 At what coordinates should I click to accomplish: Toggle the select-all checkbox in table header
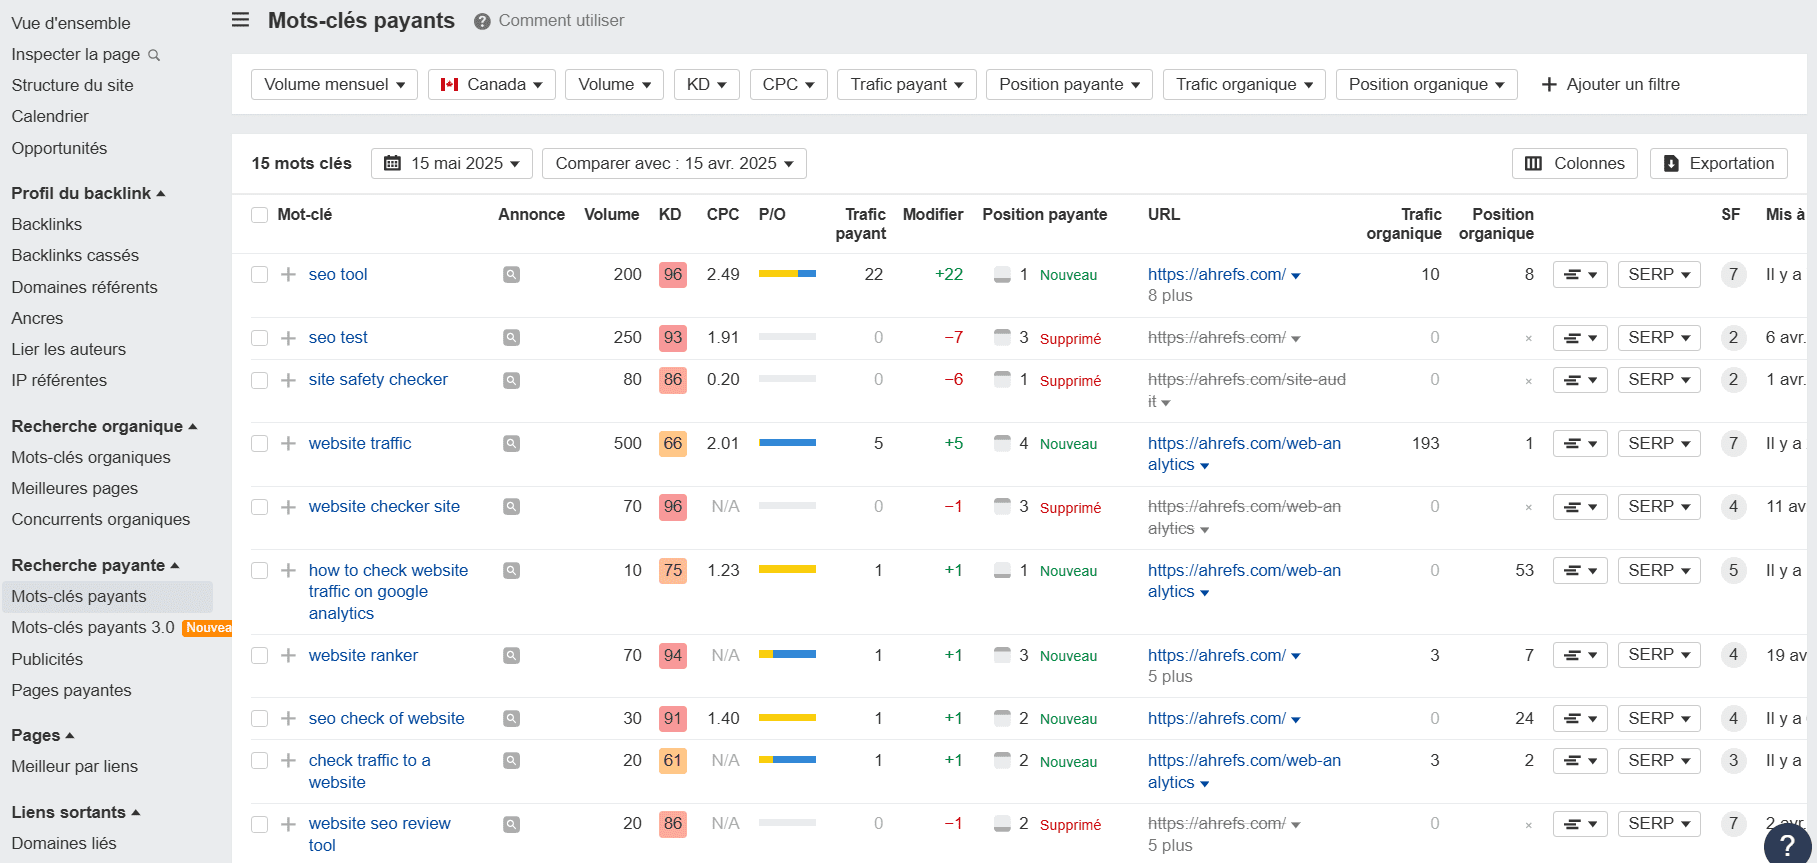[260, 215]
